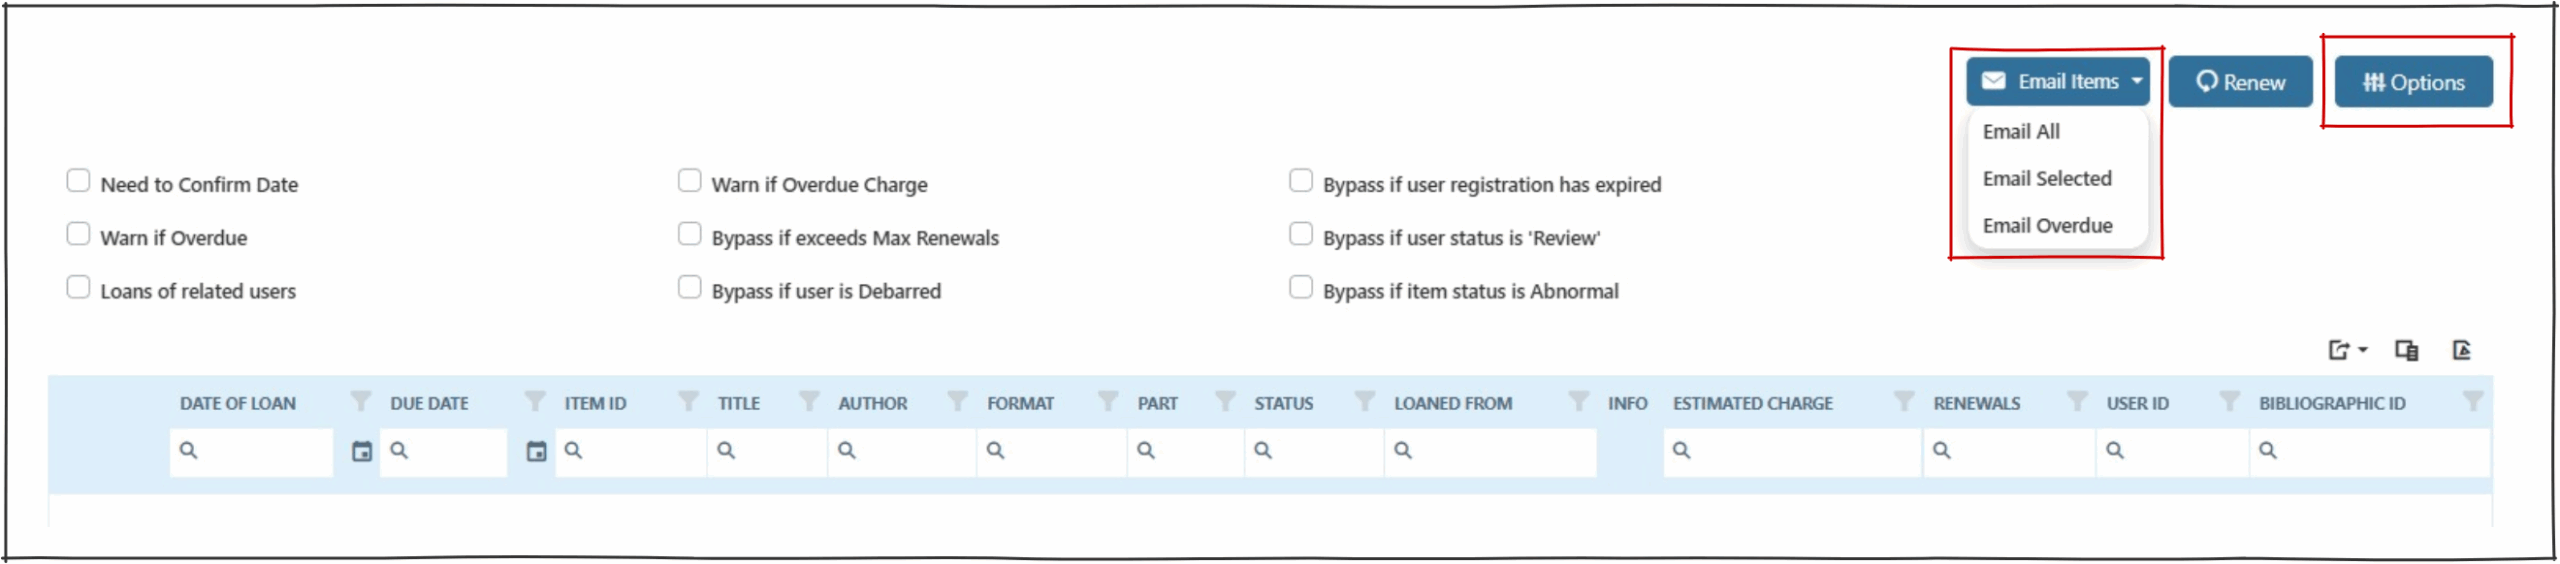2560x564 pixels.
Task: Click the filter icon for Date of Loan column
Action: click(360, 402)
